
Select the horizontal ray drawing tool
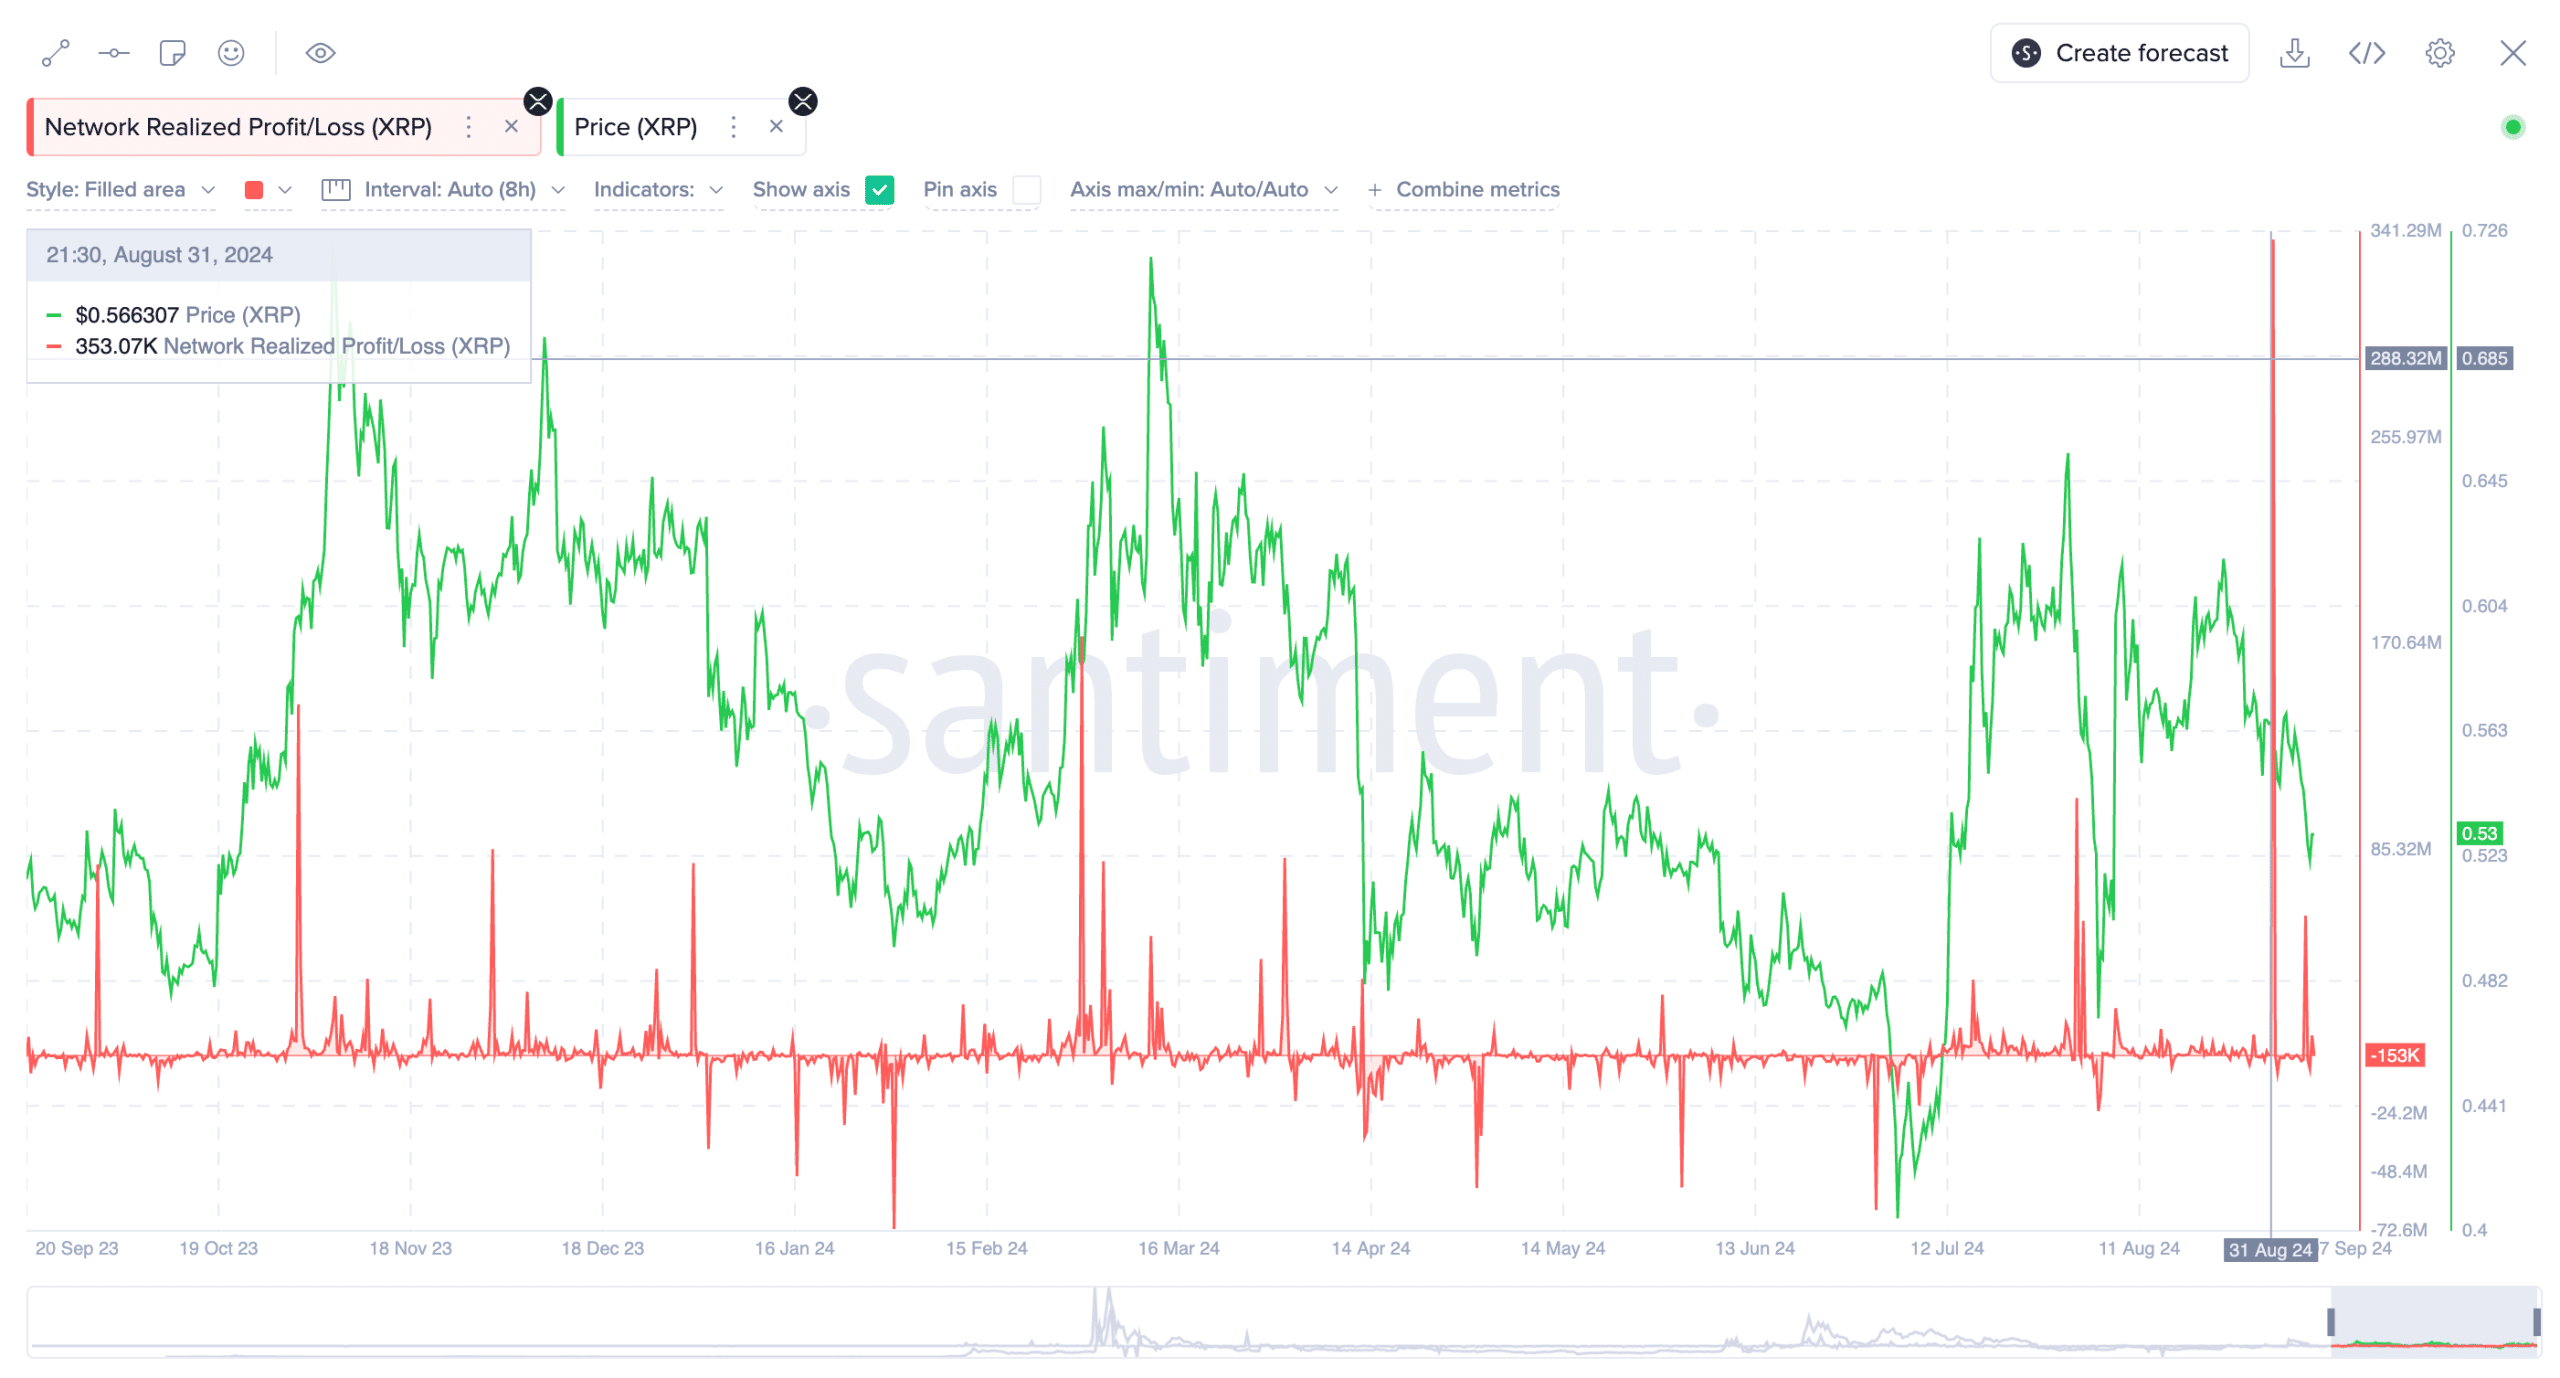tap(114, 53)
